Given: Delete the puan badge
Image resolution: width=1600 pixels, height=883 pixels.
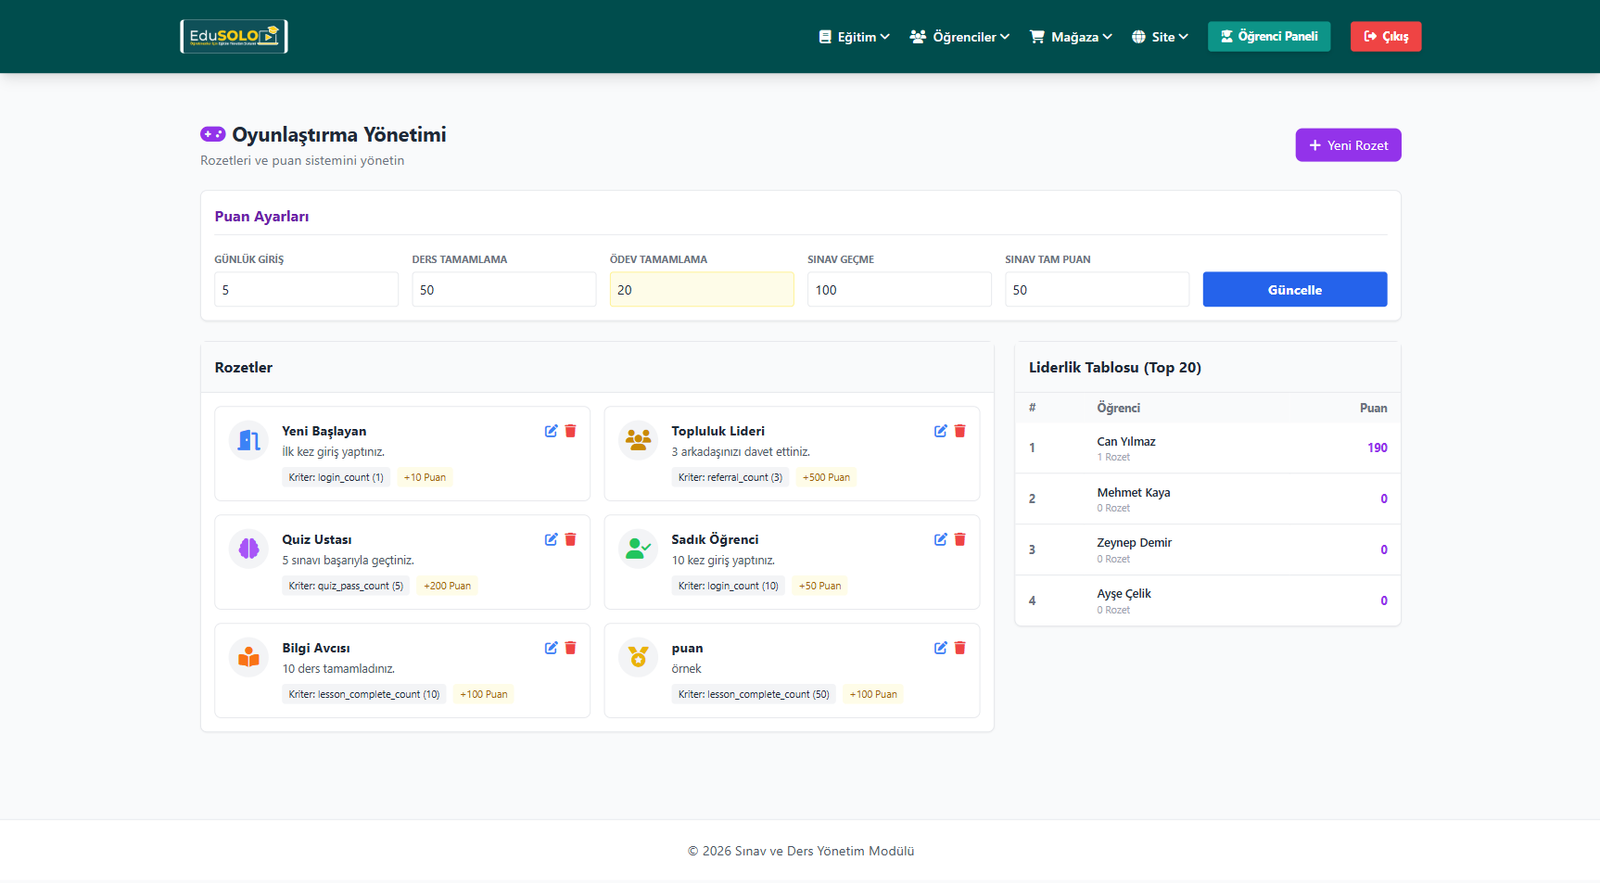Looking at the screenshot, I should (960, 648).
